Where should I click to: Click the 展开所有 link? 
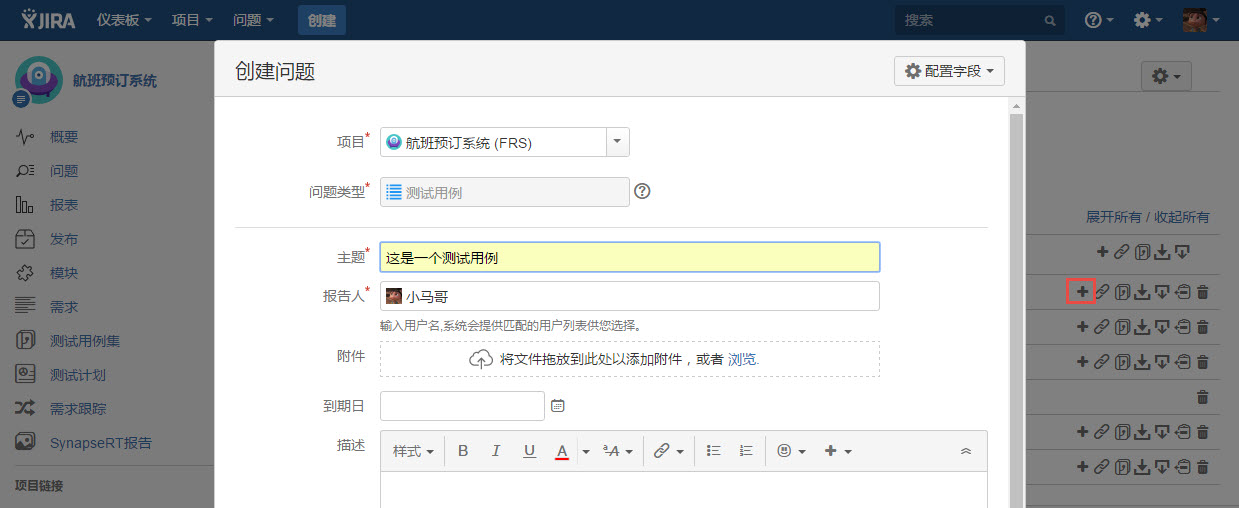point(1113,217)
